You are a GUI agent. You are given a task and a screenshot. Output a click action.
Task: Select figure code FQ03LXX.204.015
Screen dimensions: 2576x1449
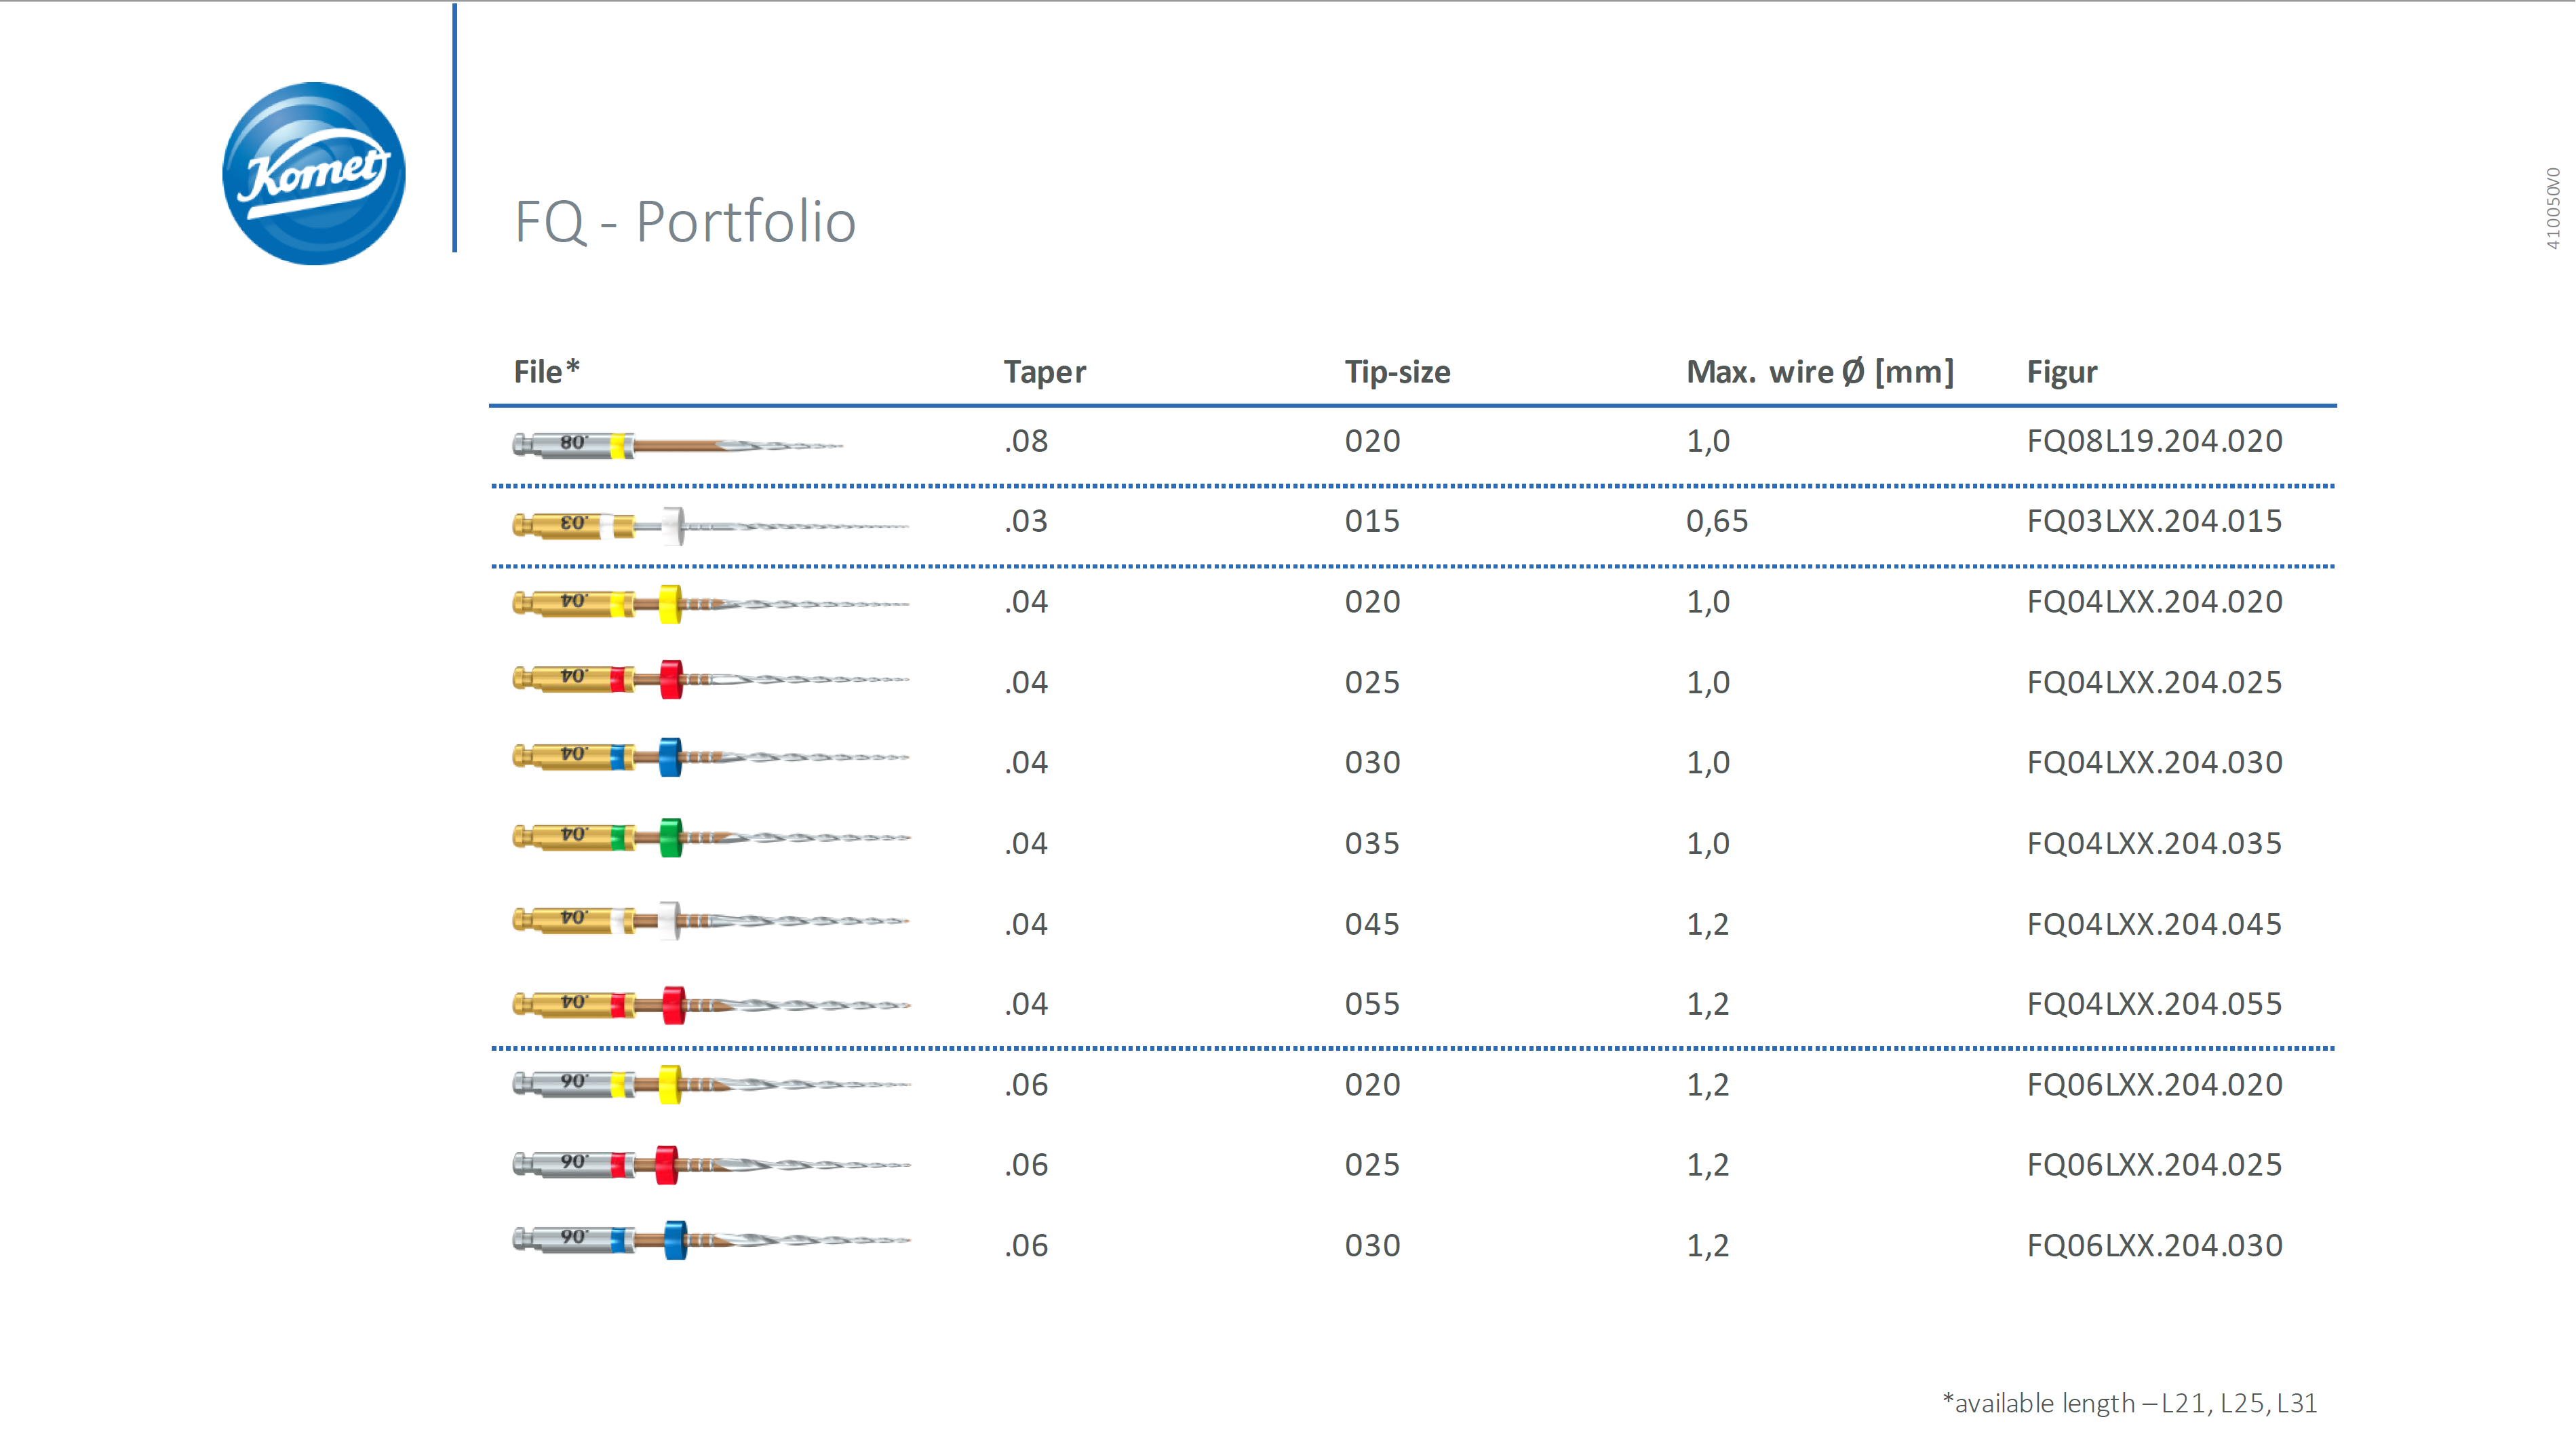tap(2155, 521)
